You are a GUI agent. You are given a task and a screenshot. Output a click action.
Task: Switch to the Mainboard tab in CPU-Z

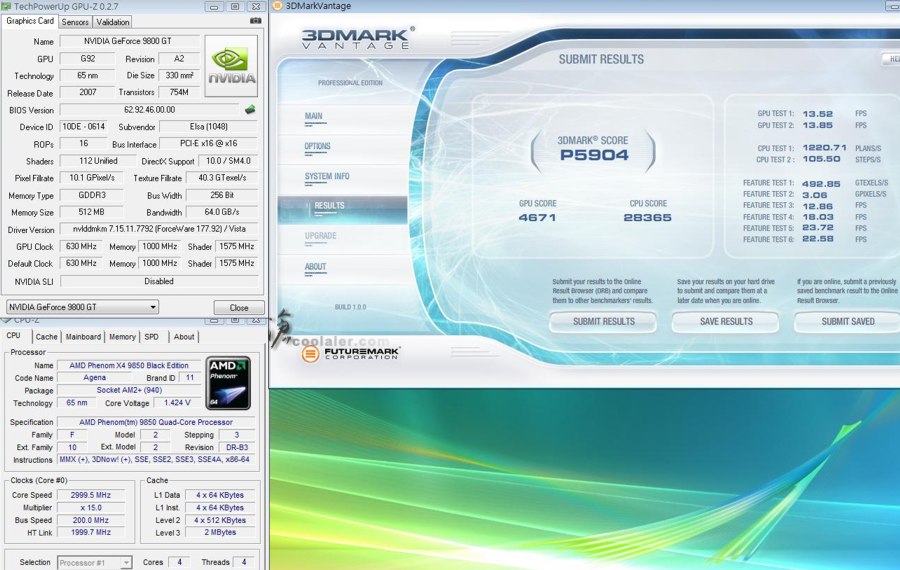[x=83, y=337]
